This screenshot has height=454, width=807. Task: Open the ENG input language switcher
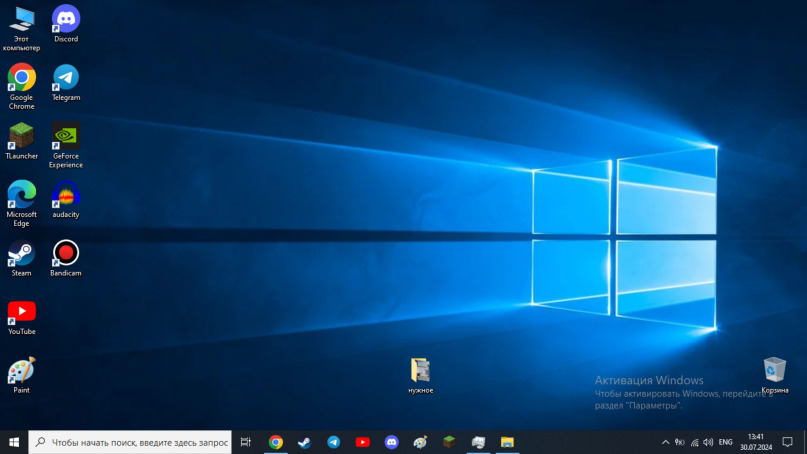pos(725,442)
